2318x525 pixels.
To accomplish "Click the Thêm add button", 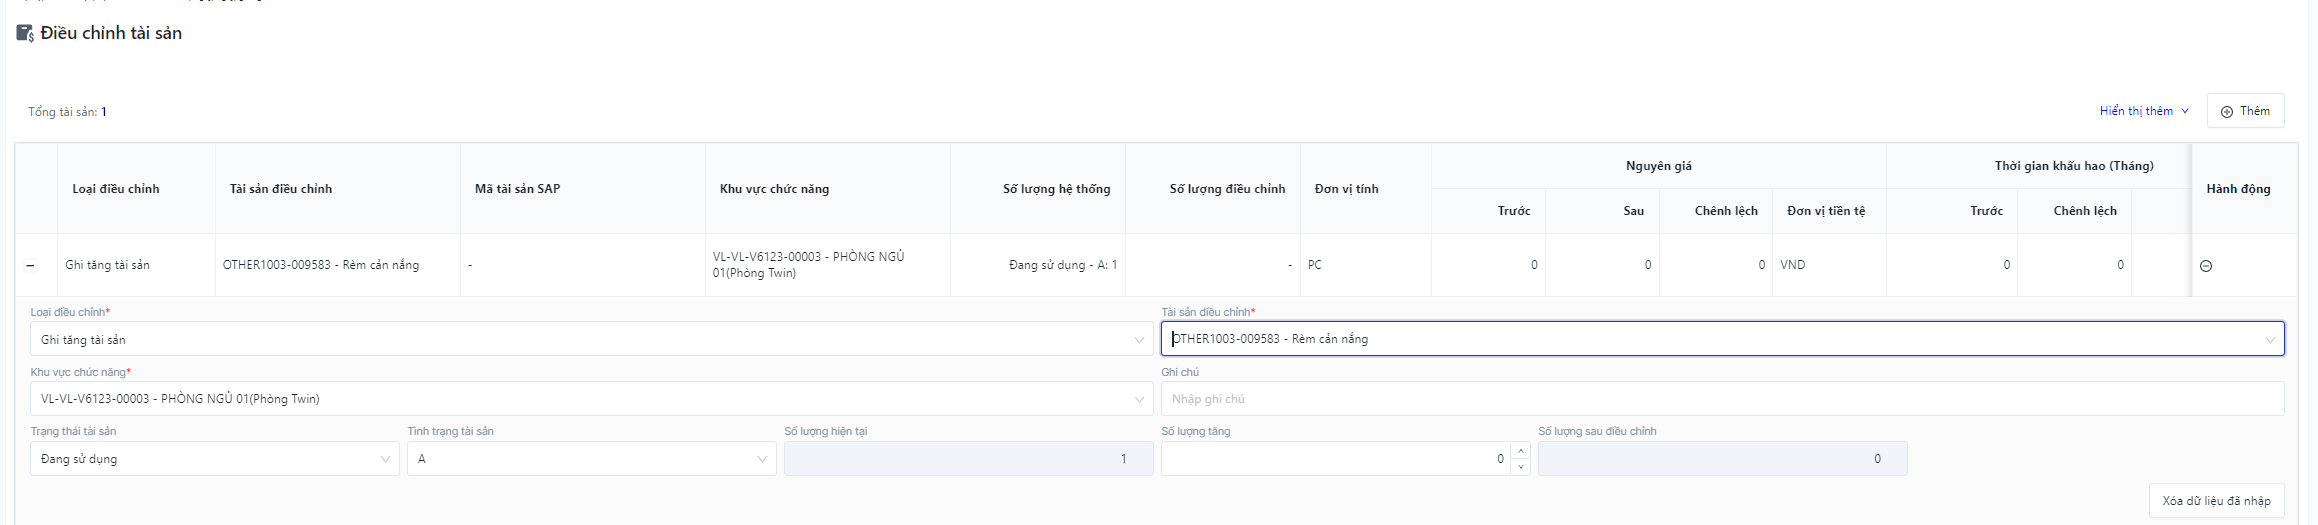I will pyautogui.click(x=2245, y=111).
